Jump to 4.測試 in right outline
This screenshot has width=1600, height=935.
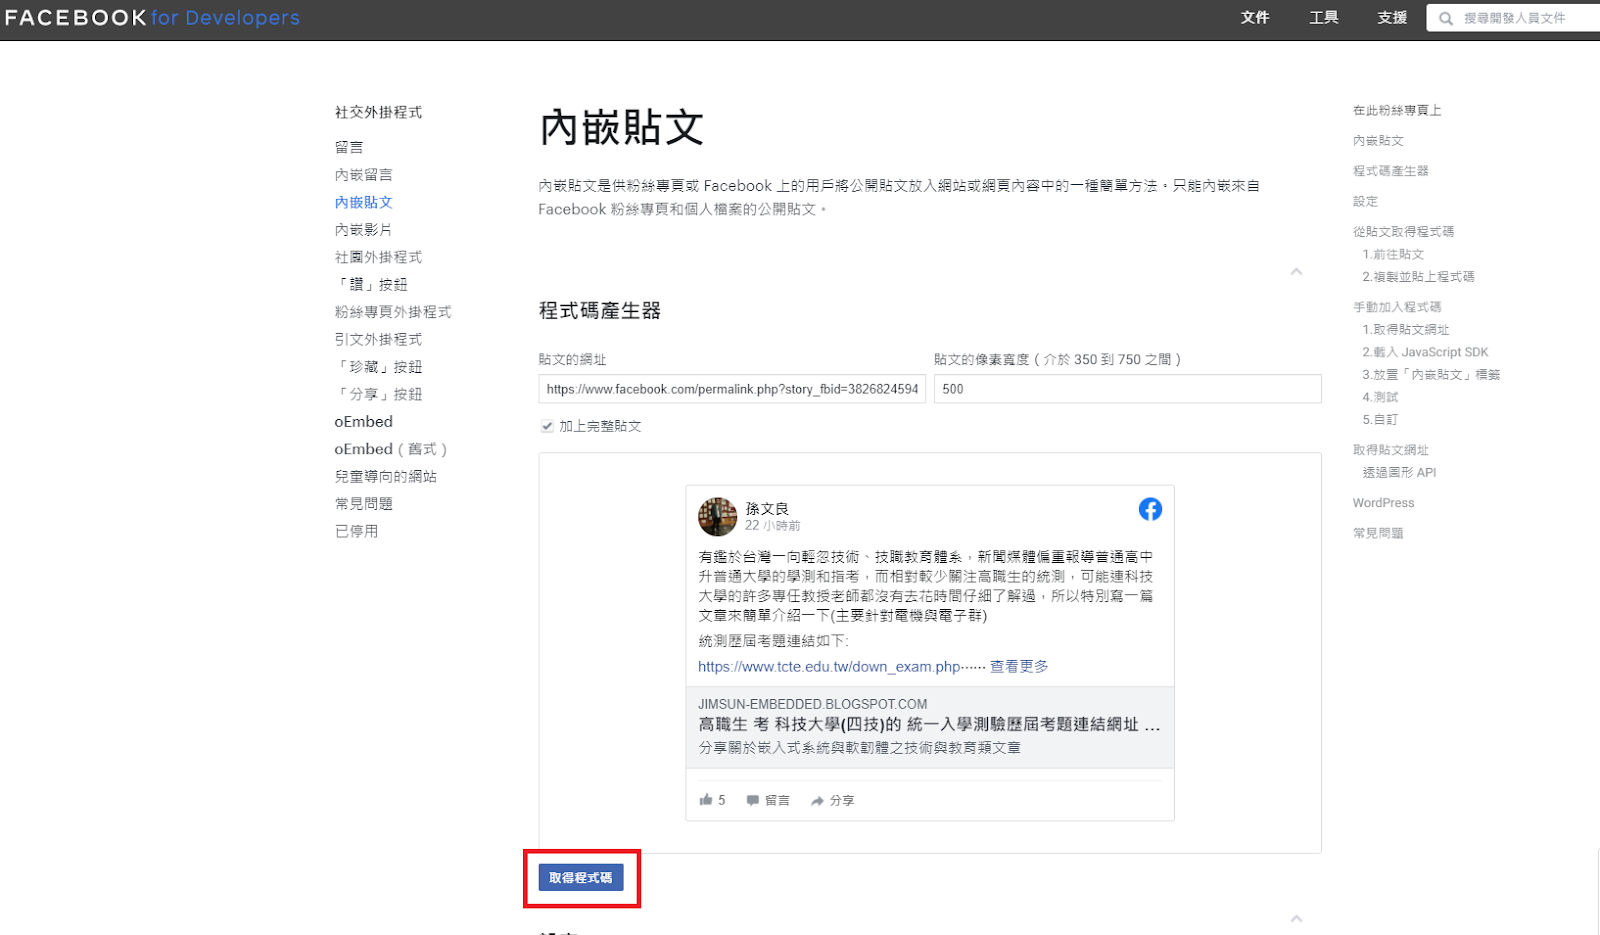1380,397
